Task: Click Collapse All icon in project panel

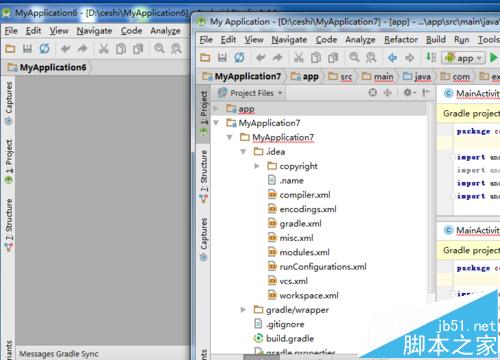Action: coord(387,92)
